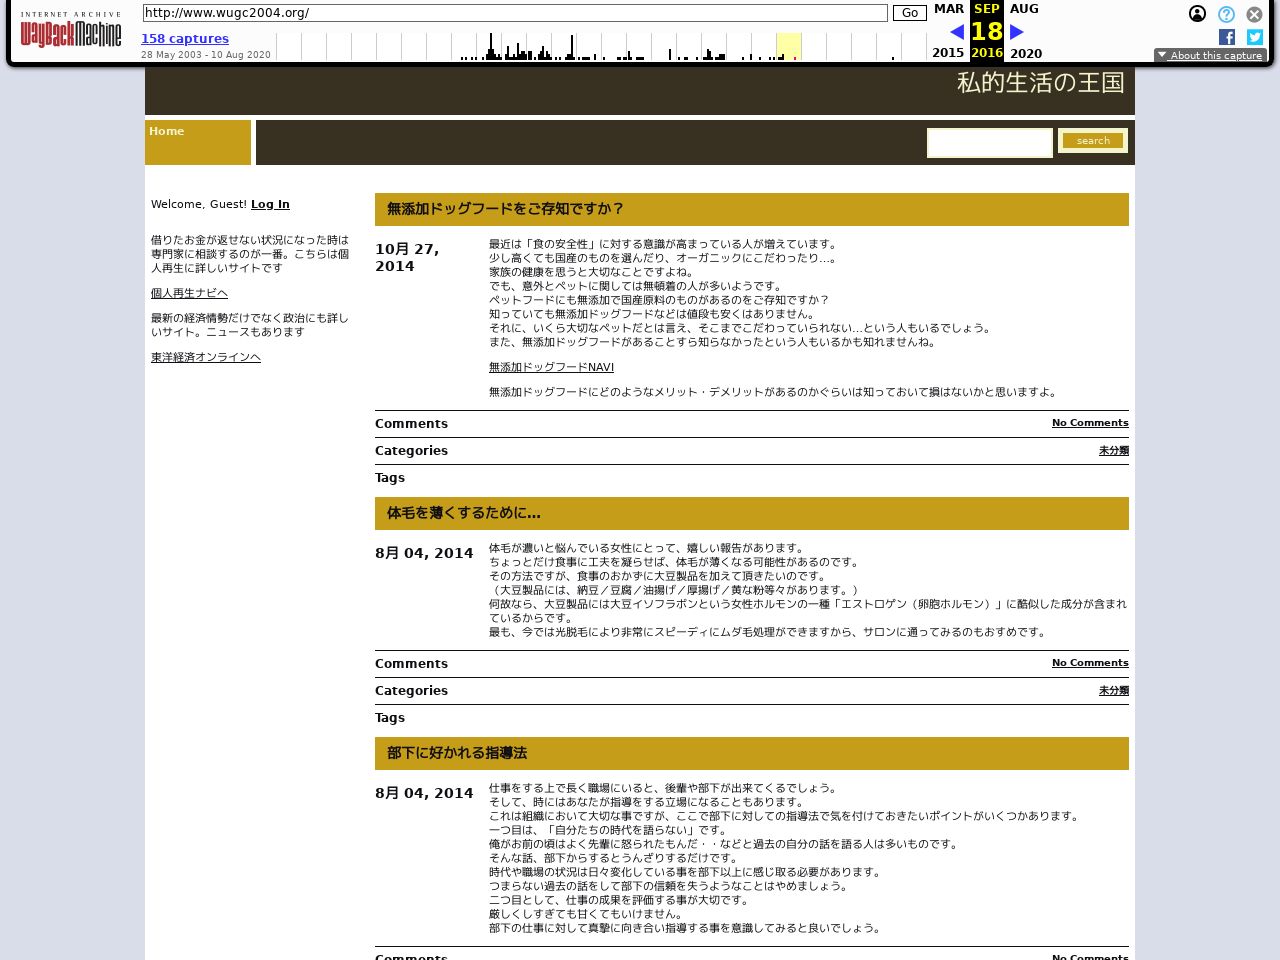Go to next capture arrow
Image resolution: width=1280 pixels, height=960 pixels.
pos(1016,32)
